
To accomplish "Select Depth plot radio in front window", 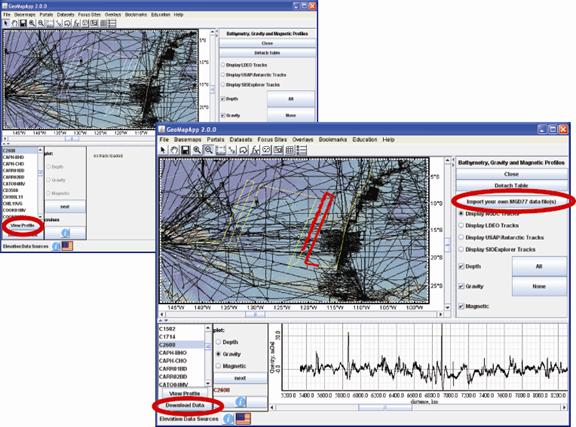I will tap(219, 342).
